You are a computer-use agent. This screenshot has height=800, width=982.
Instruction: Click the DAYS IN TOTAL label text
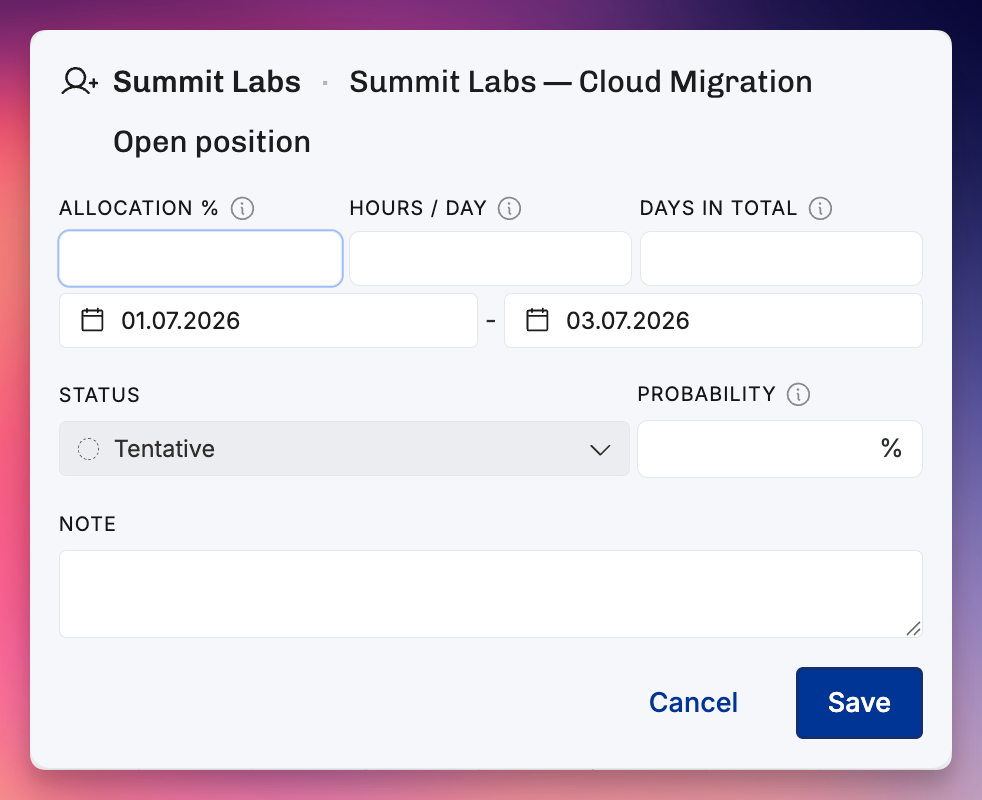click(x=718, y=208)
